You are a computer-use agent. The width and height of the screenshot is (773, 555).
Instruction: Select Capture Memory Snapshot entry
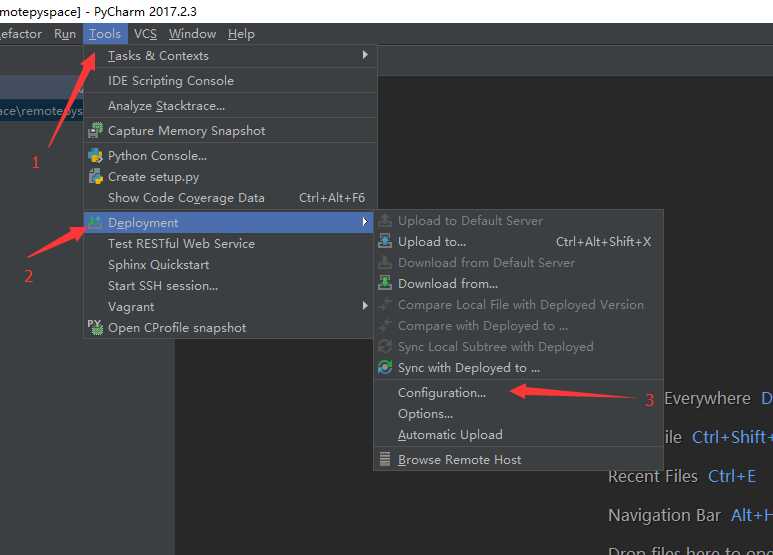(x=230, y=131)
